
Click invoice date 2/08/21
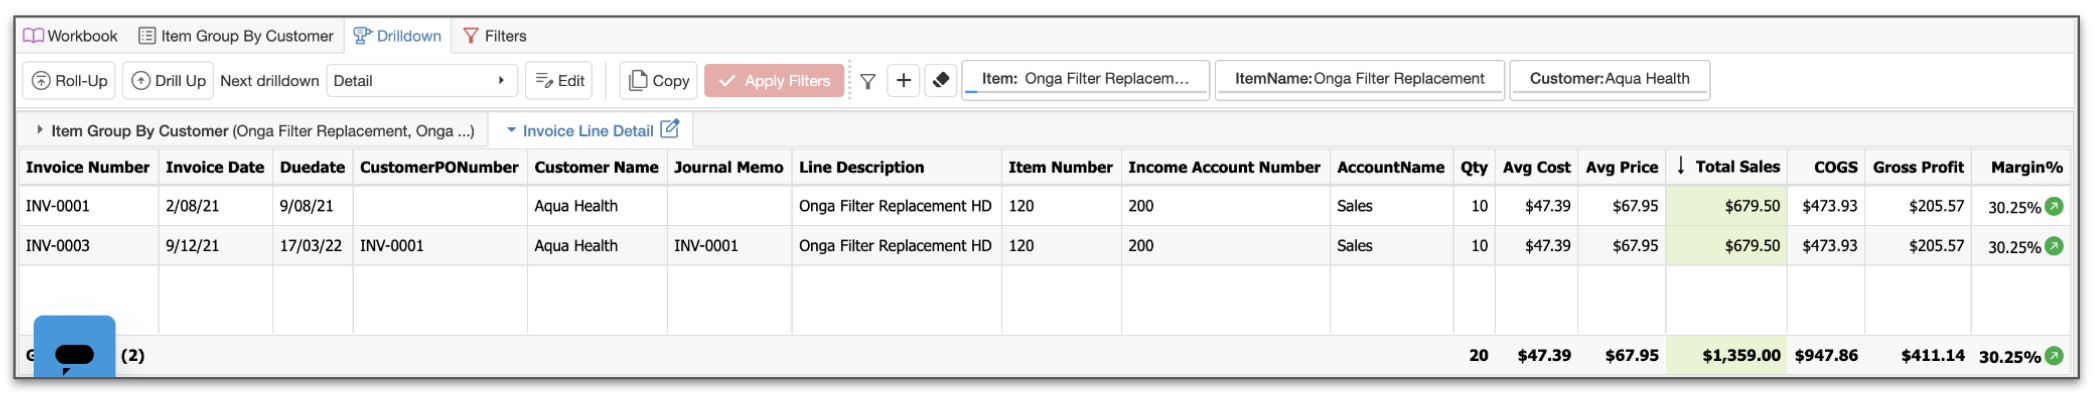pos(192,207)
